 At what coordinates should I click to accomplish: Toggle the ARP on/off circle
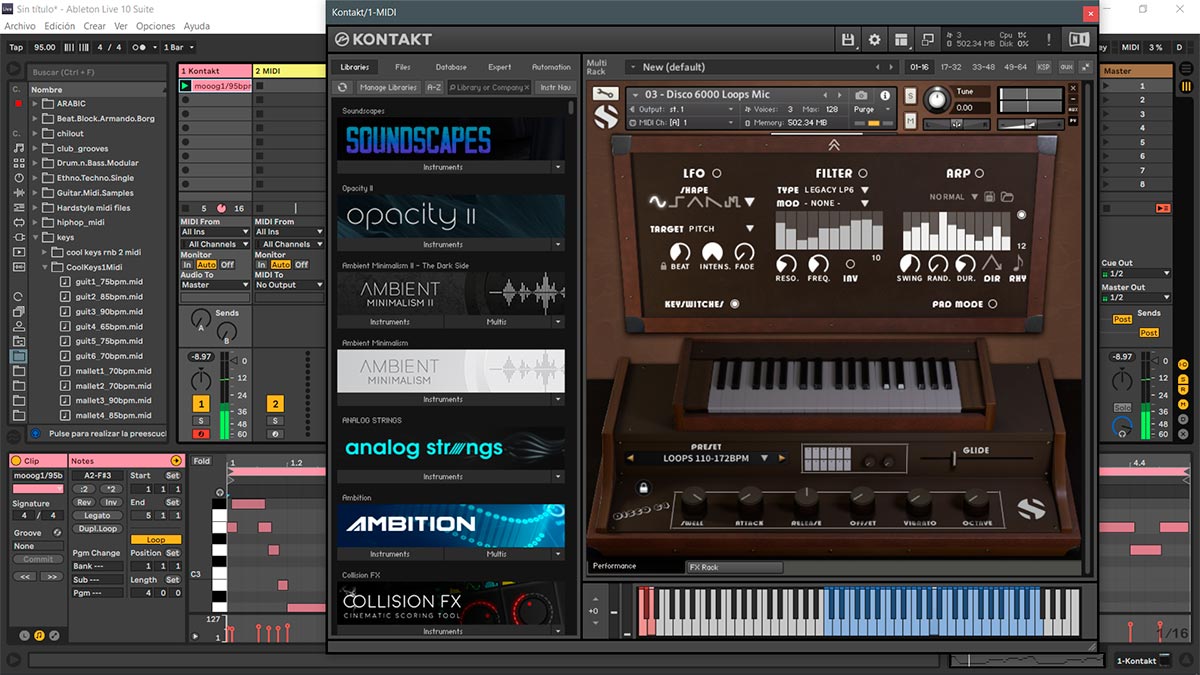click(979, 173)
